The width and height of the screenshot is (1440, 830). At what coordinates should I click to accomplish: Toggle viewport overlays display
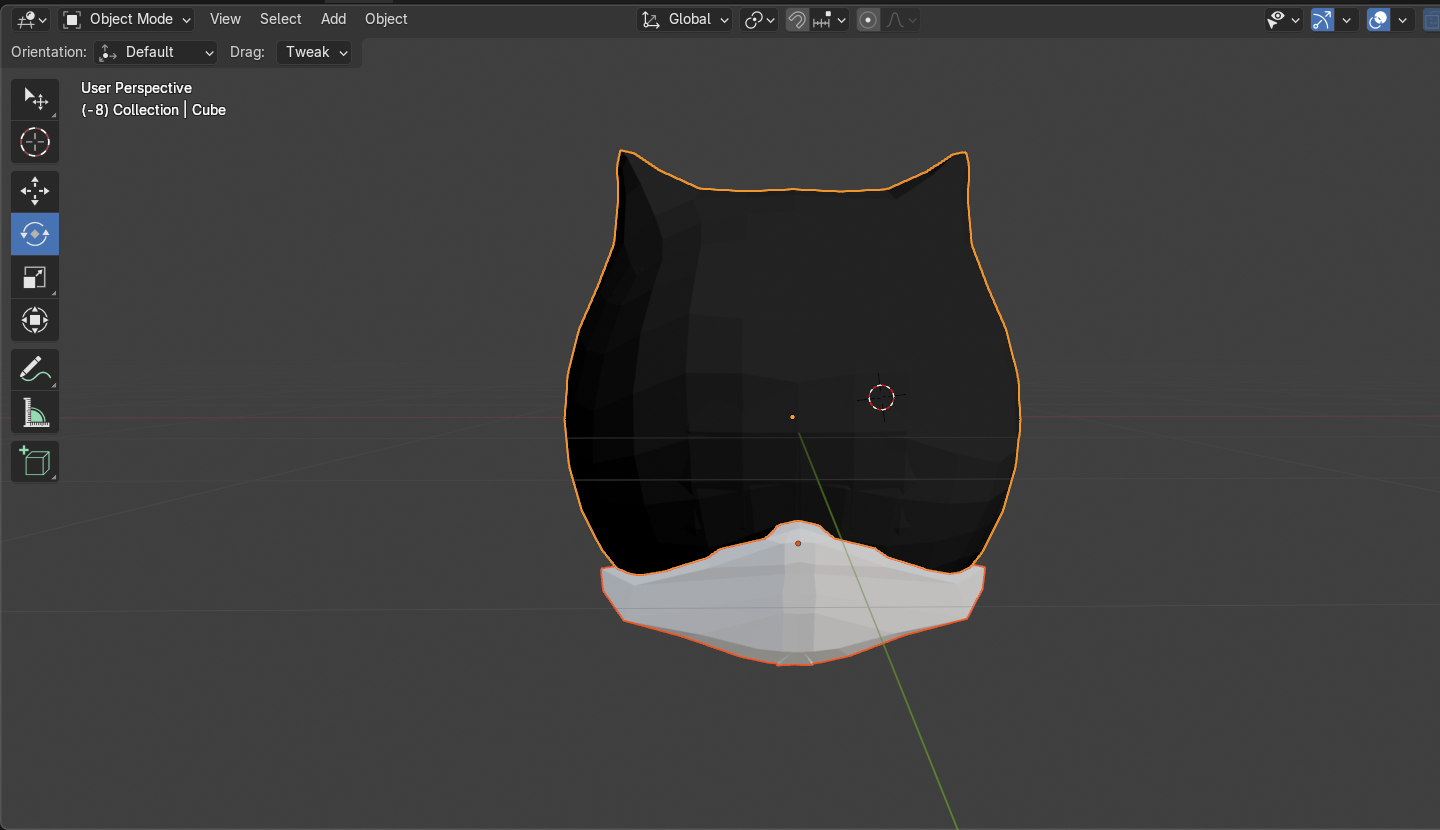click(1378, 20)
